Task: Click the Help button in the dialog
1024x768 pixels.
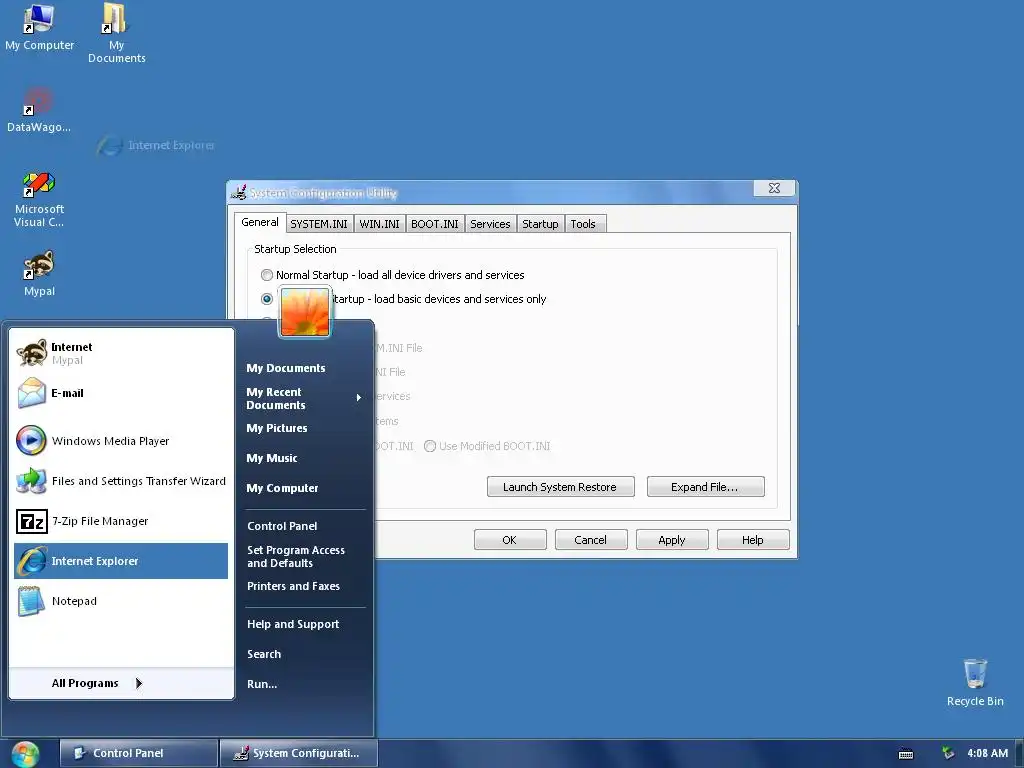Action: pyautogui.click(x=753, y=540)
